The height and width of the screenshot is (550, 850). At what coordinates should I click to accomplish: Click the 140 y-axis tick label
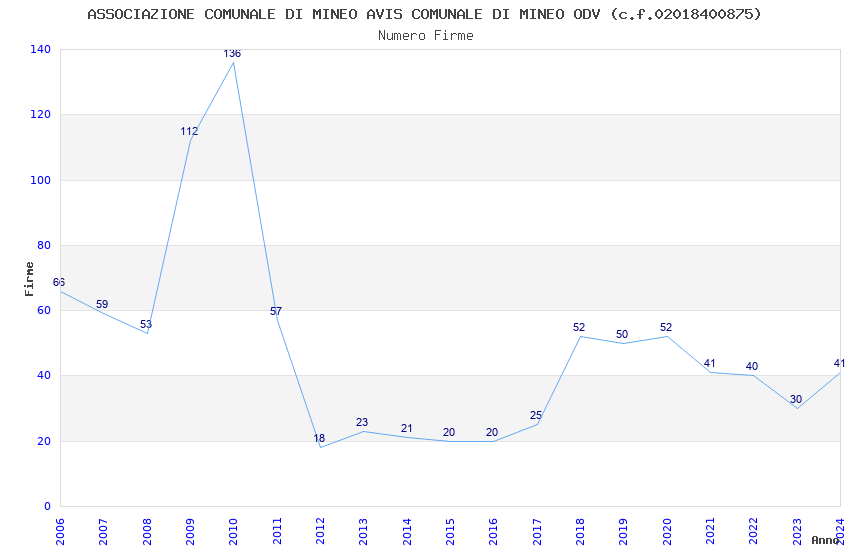tap(41, 49)
